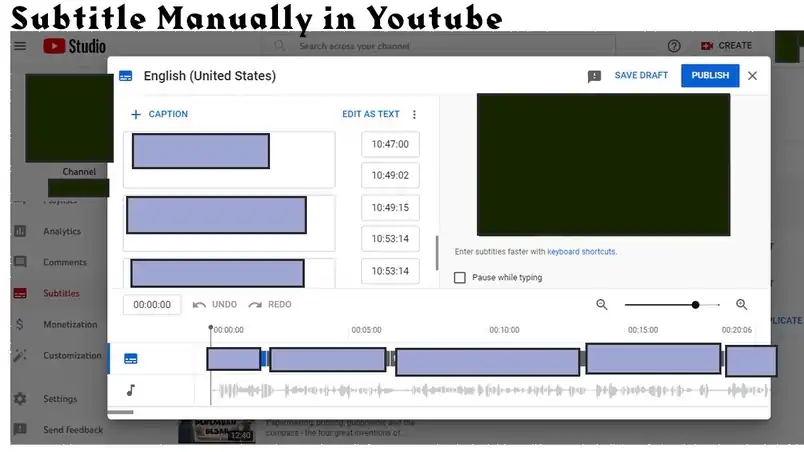Add a new caption with plus CAPTION
Image resolution: width=804 pixels, height=452 pixels.
[x=159, y=114]
